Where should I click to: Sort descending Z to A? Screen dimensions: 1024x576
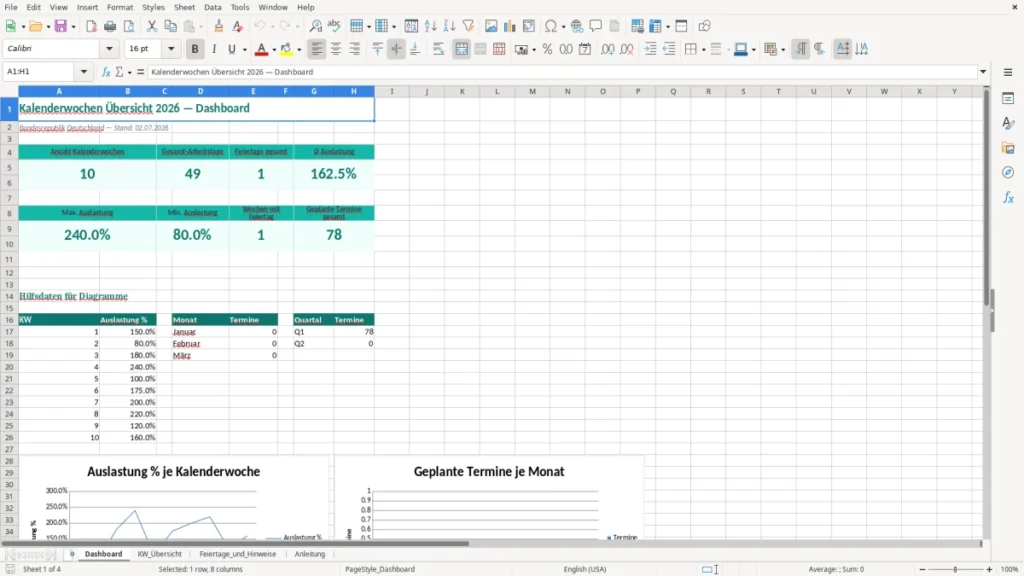pos(449,26)
